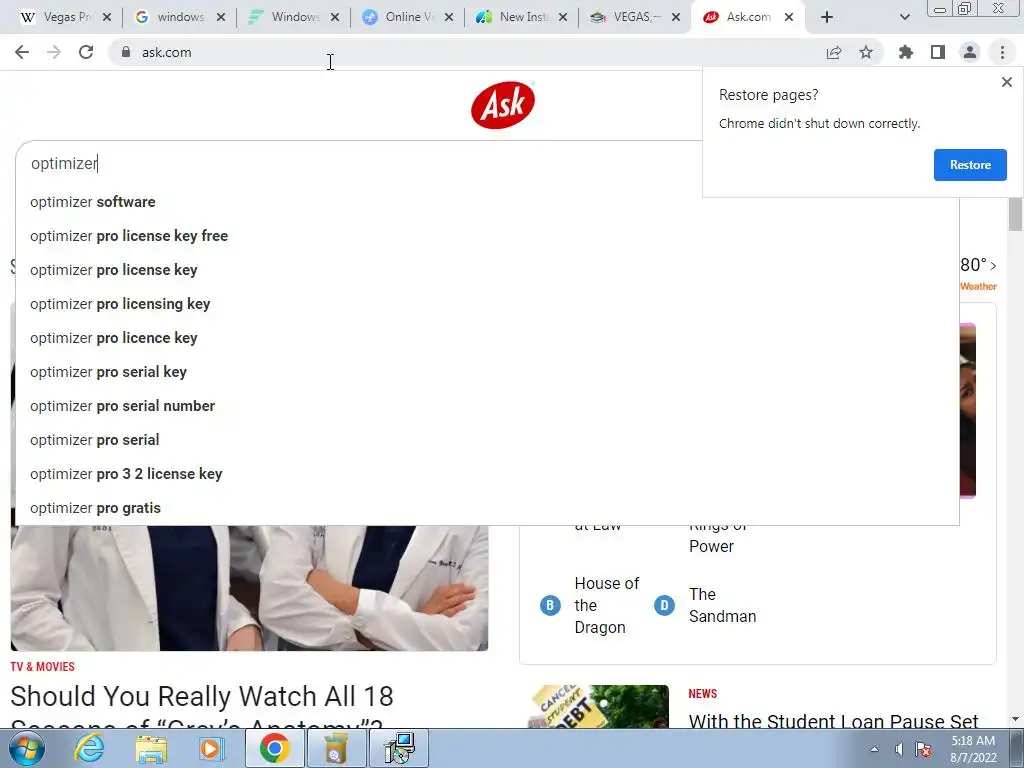
Task: Click the browser Back arrow
Action: click(22, 52)
